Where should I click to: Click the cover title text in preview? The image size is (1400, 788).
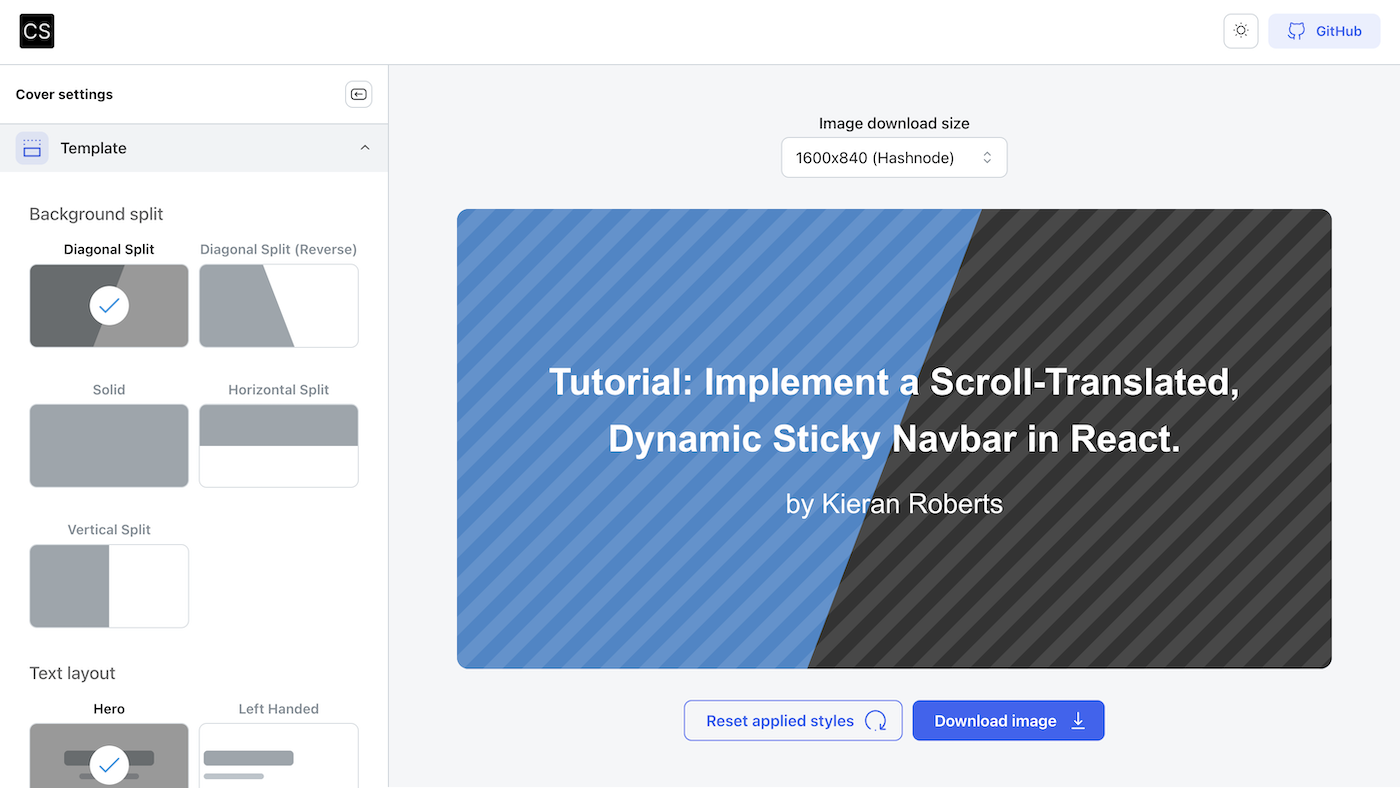(x=894, y=410)
